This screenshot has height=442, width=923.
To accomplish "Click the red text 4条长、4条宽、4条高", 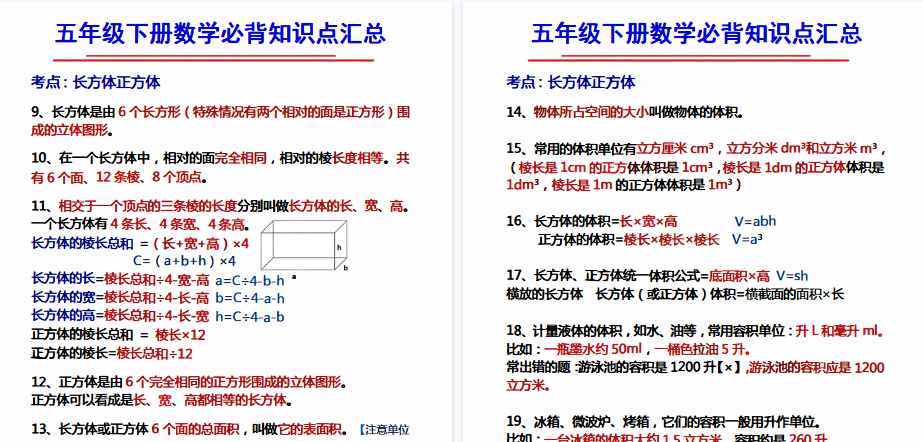I will click(x=178, y=224).
